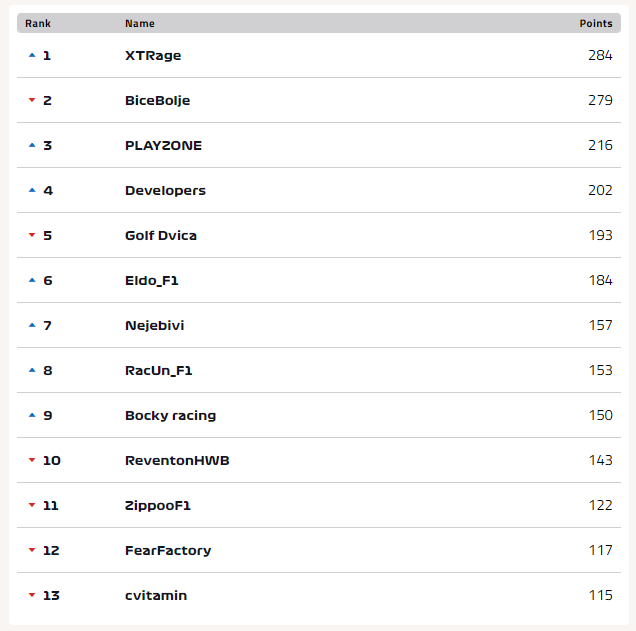Click the Rank column header
This screenshot has height=631, width=636.
38,24
